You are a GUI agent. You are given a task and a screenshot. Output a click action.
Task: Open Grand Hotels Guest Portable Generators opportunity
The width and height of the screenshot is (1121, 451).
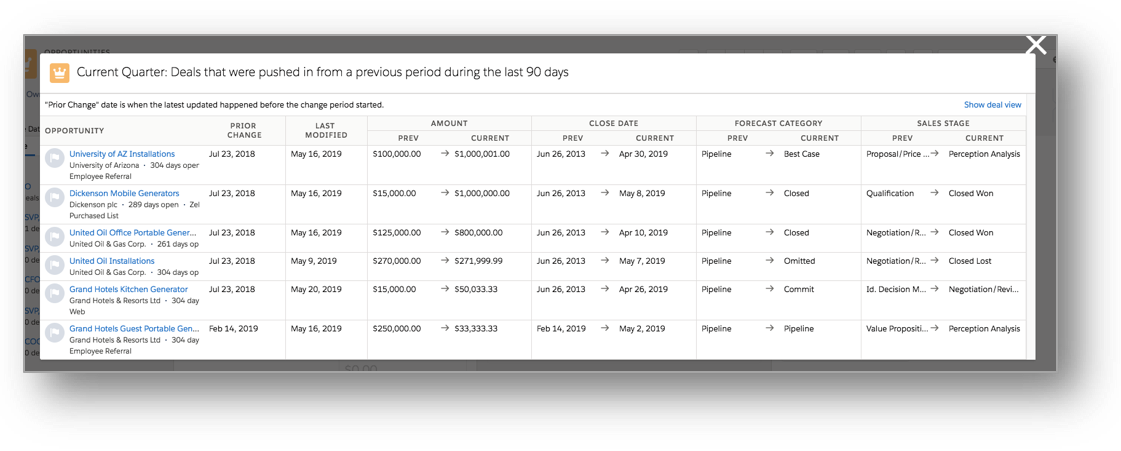pyautogui.click(x=134, y=328)
